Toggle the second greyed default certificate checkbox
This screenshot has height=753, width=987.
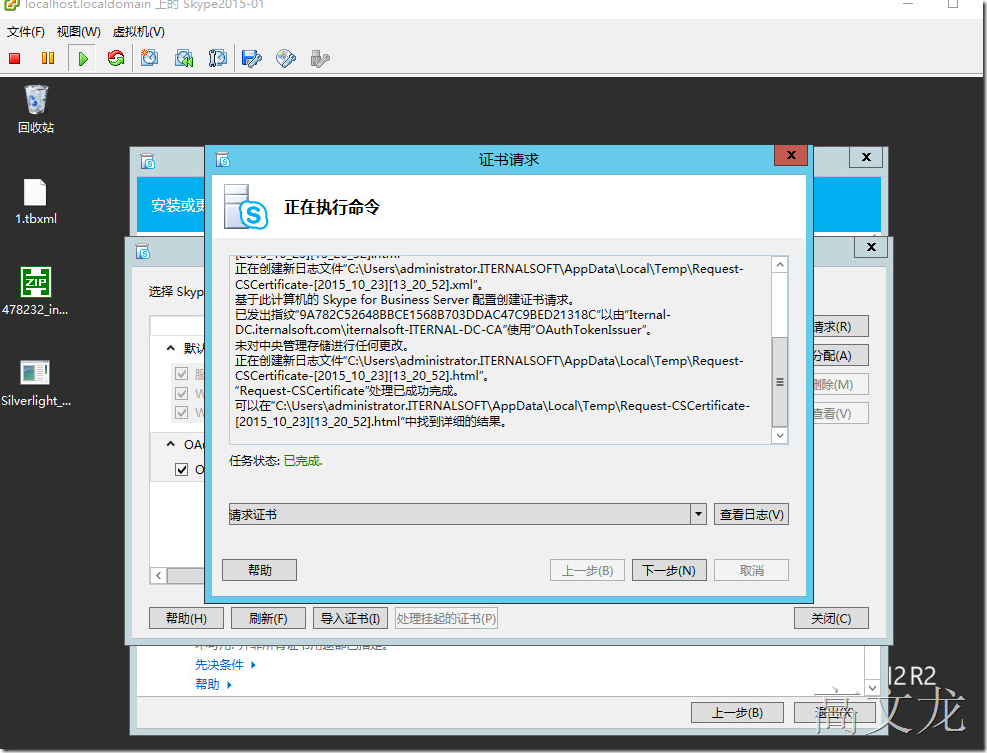pyautogui.click(x=181, y=393)
